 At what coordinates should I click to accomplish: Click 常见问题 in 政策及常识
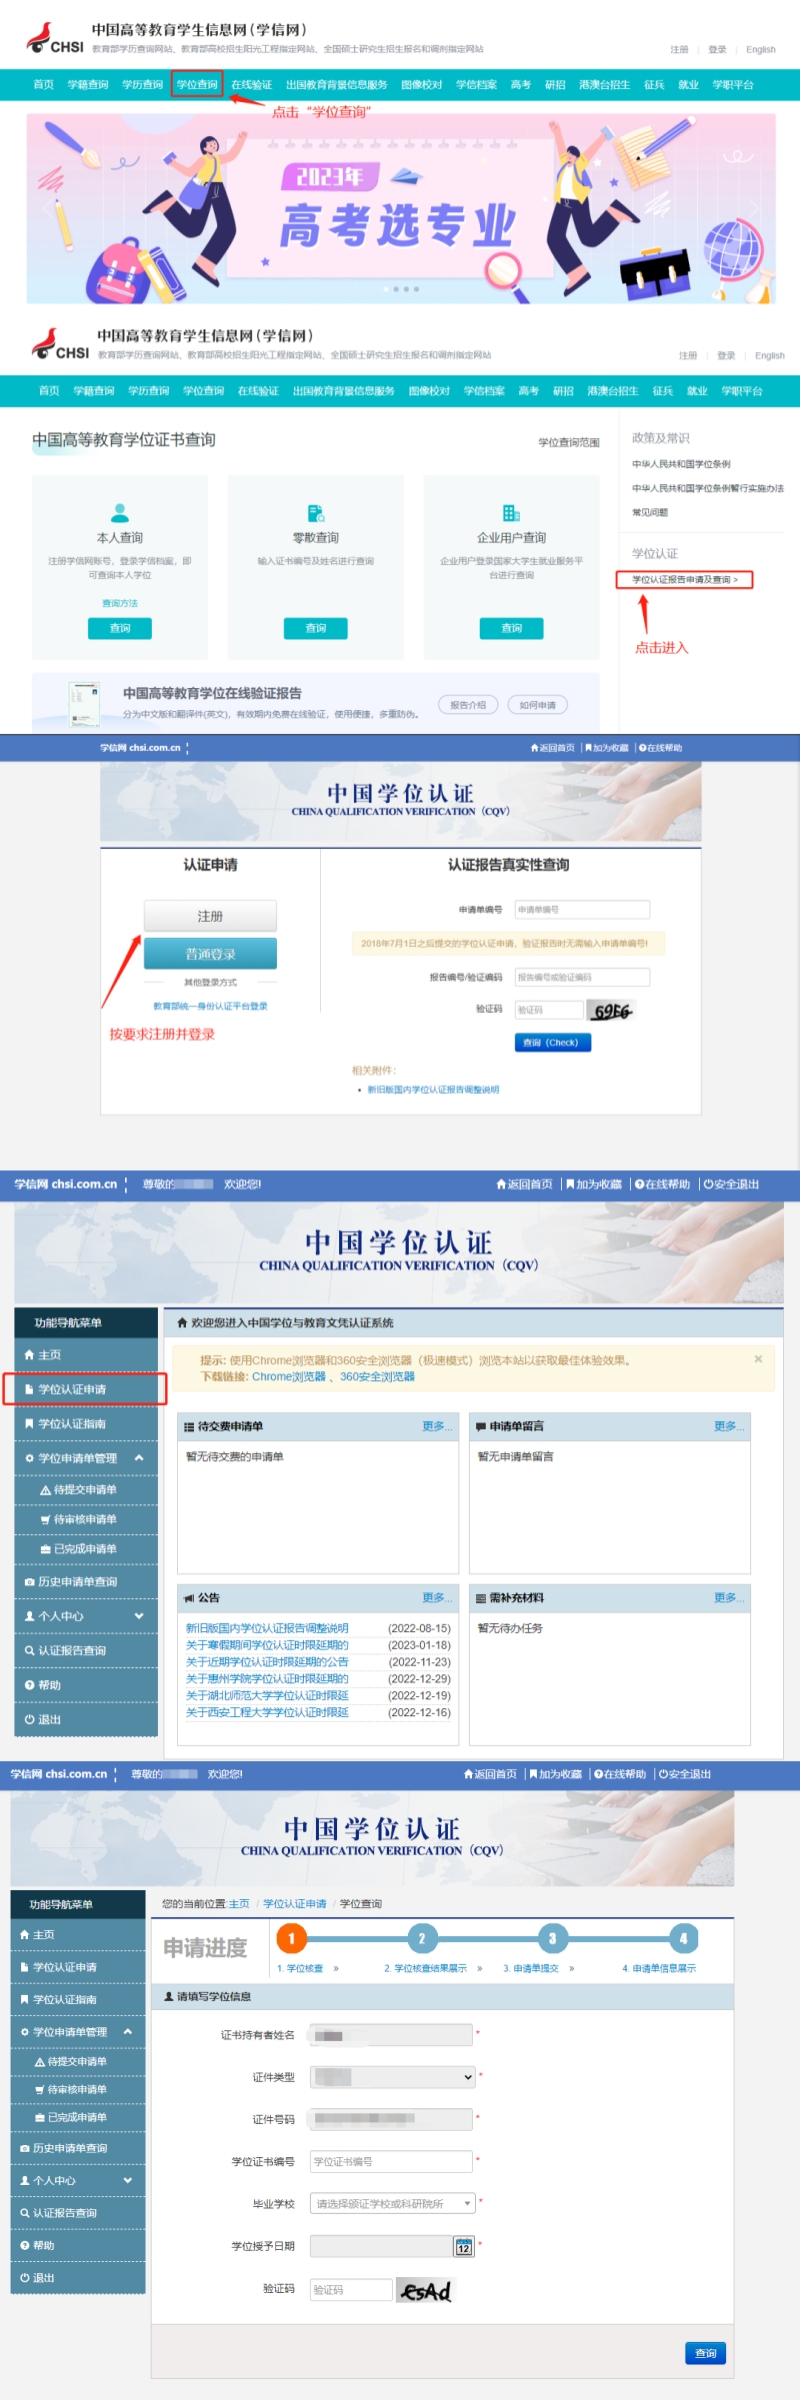coord(650,512)
